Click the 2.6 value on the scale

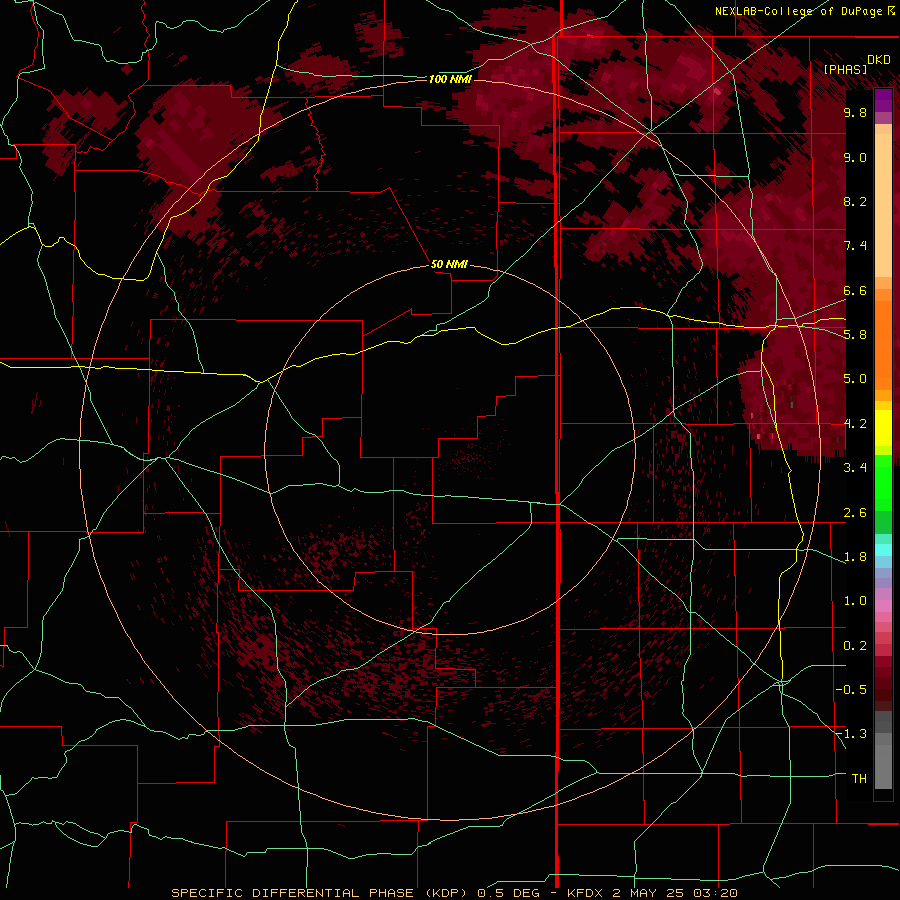[x=855, y=513]
